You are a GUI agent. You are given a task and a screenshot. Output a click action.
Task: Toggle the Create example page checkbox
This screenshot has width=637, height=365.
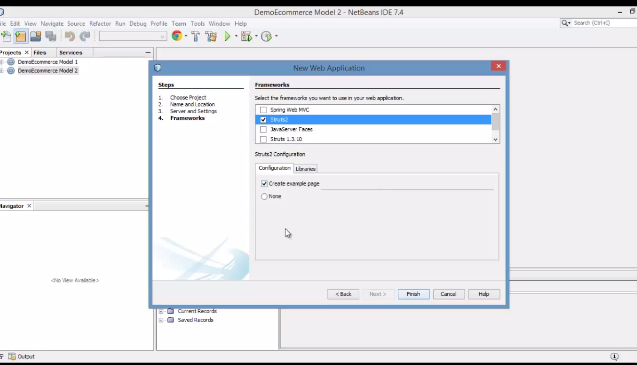click(264, 184)
